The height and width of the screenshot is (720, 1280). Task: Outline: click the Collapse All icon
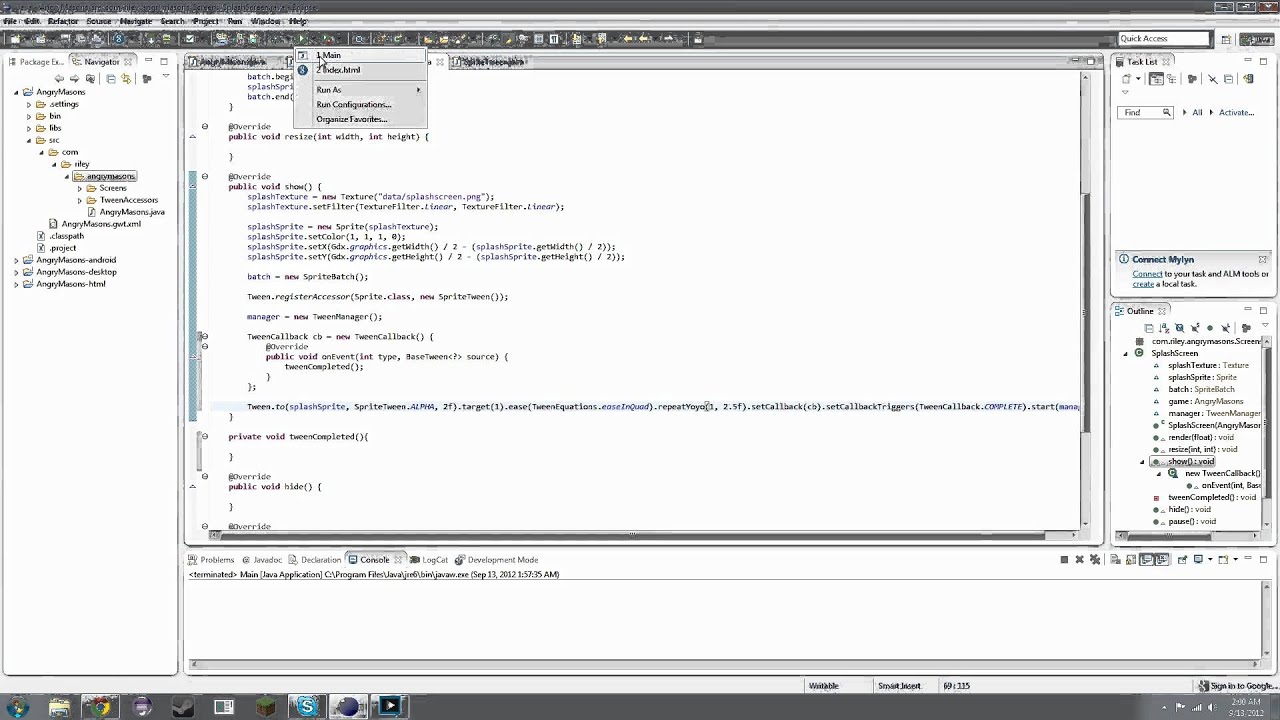coord(1149,328)
